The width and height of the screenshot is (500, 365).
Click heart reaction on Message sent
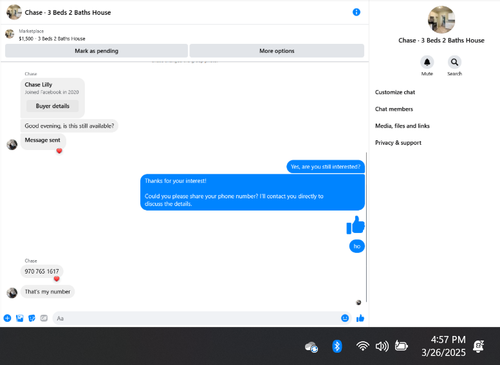(59, 151)
